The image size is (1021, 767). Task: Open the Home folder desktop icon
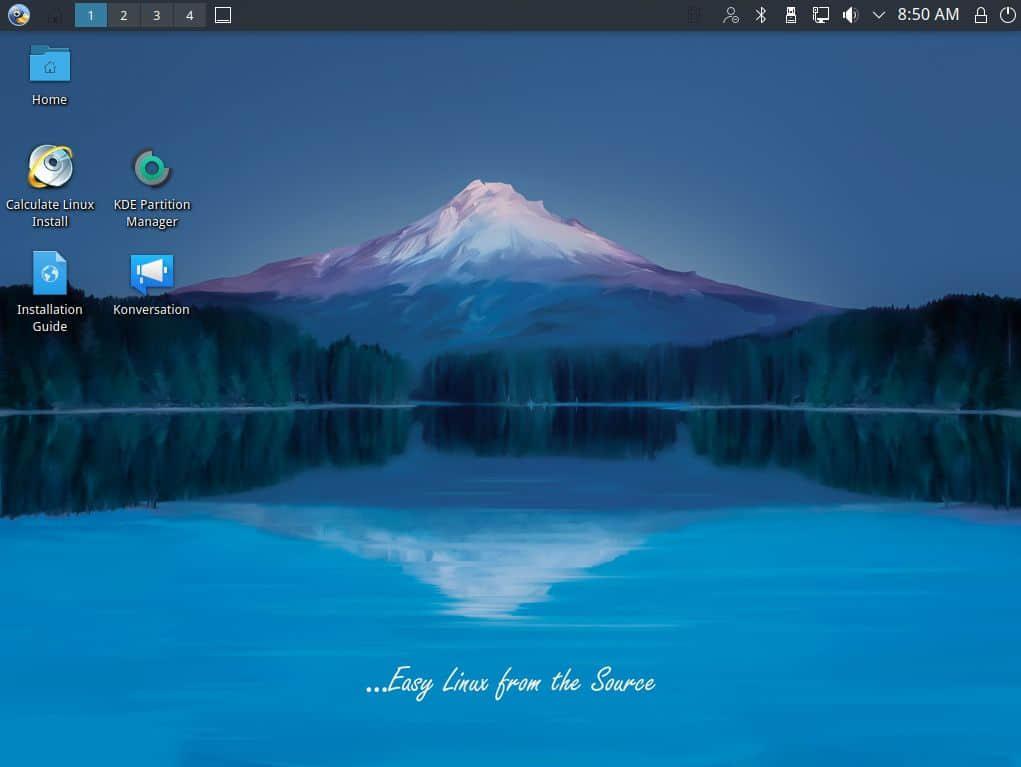(50, 66)
